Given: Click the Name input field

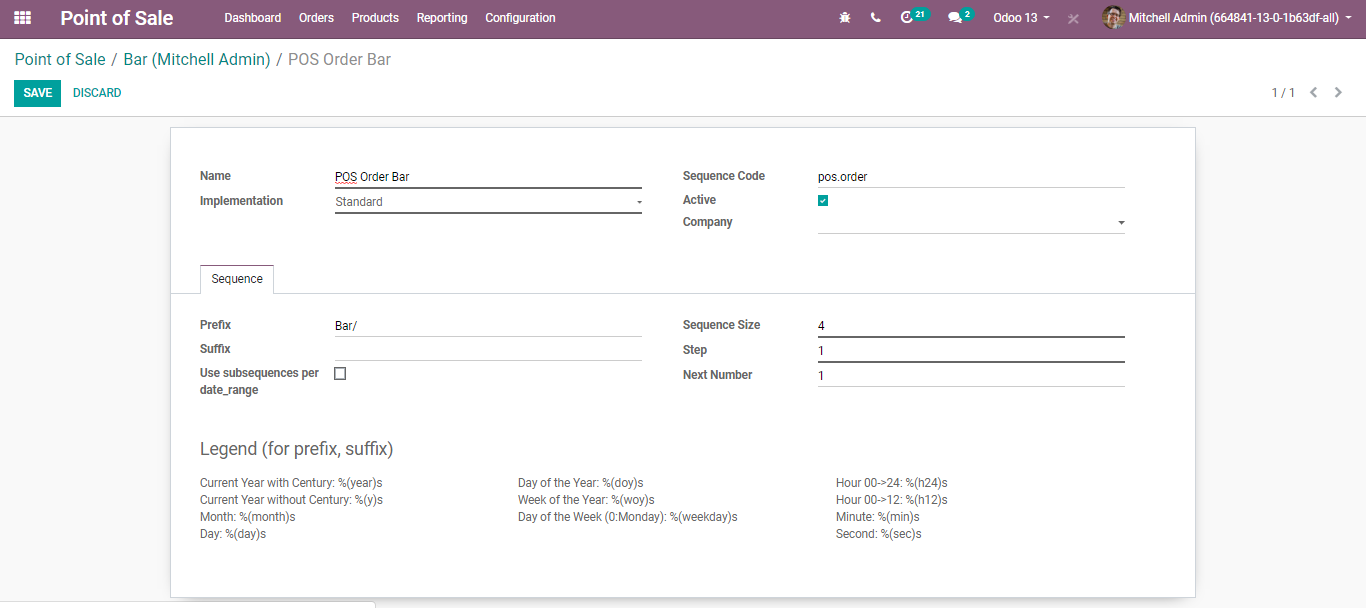Looking at the screenshot, I should (488, 177).
